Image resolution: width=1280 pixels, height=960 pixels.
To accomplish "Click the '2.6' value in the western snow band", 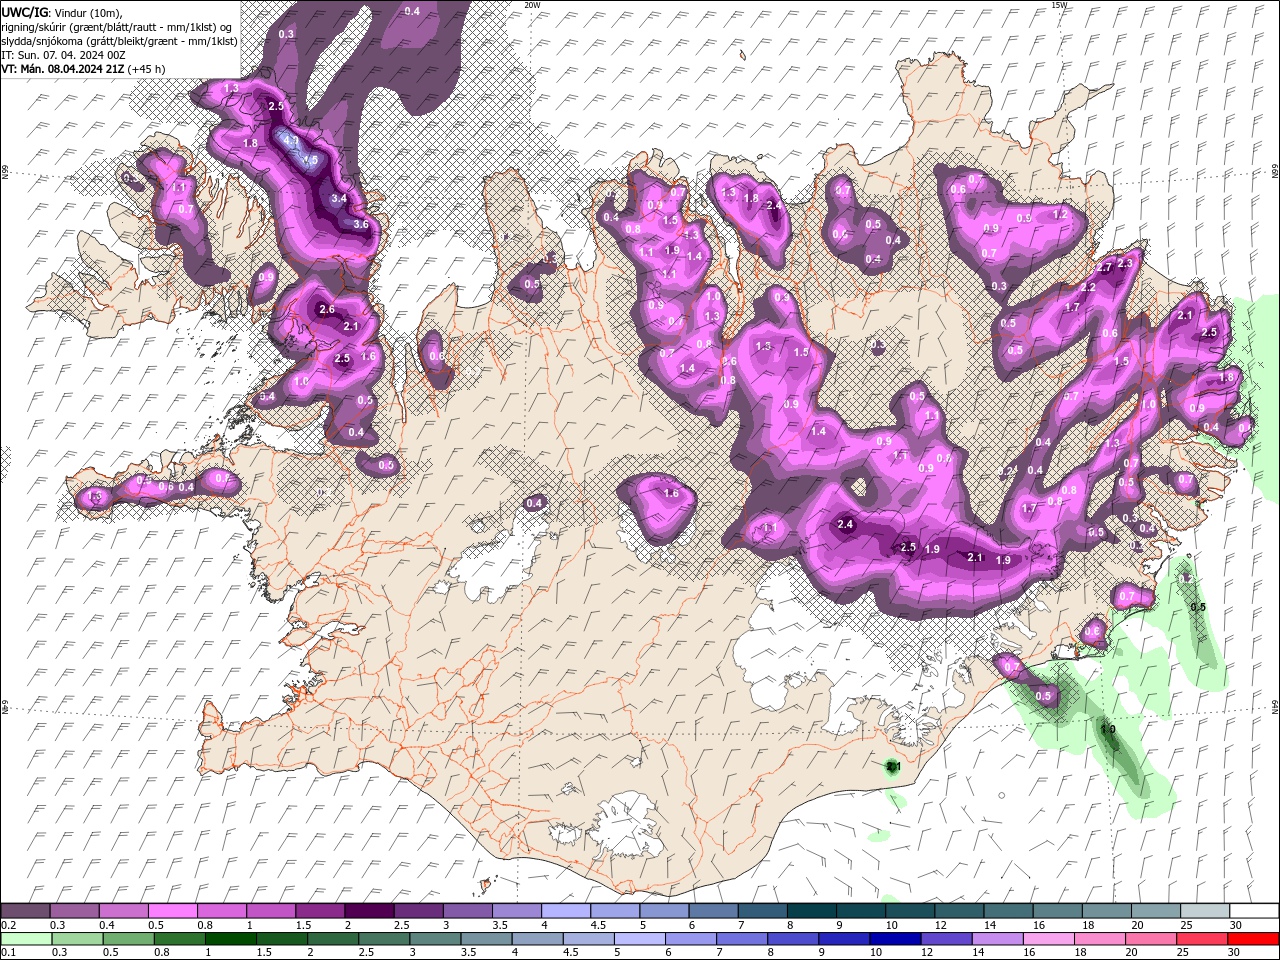I will coord(327,309).
